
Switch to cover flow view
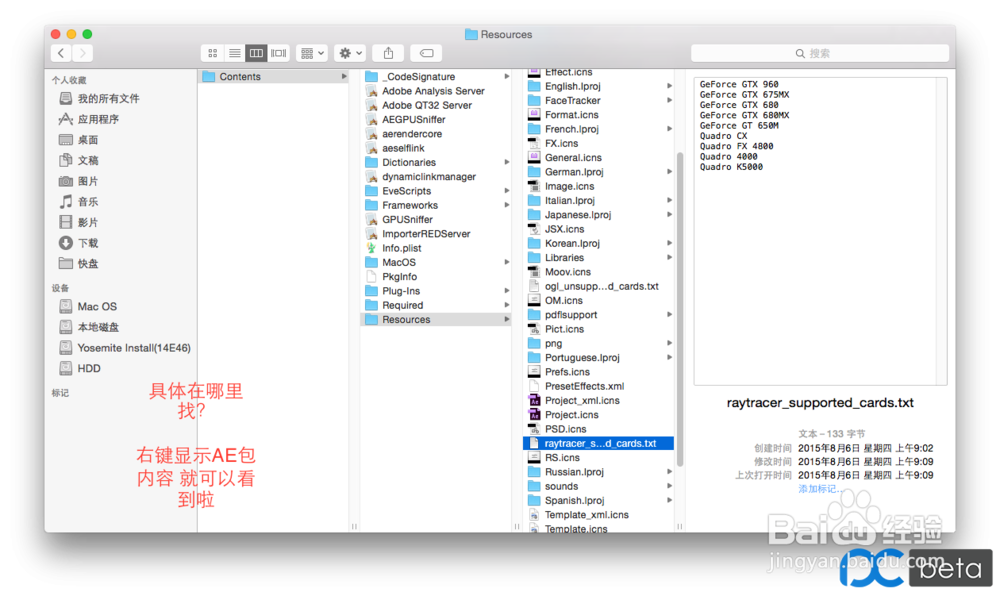coord(278,53)
